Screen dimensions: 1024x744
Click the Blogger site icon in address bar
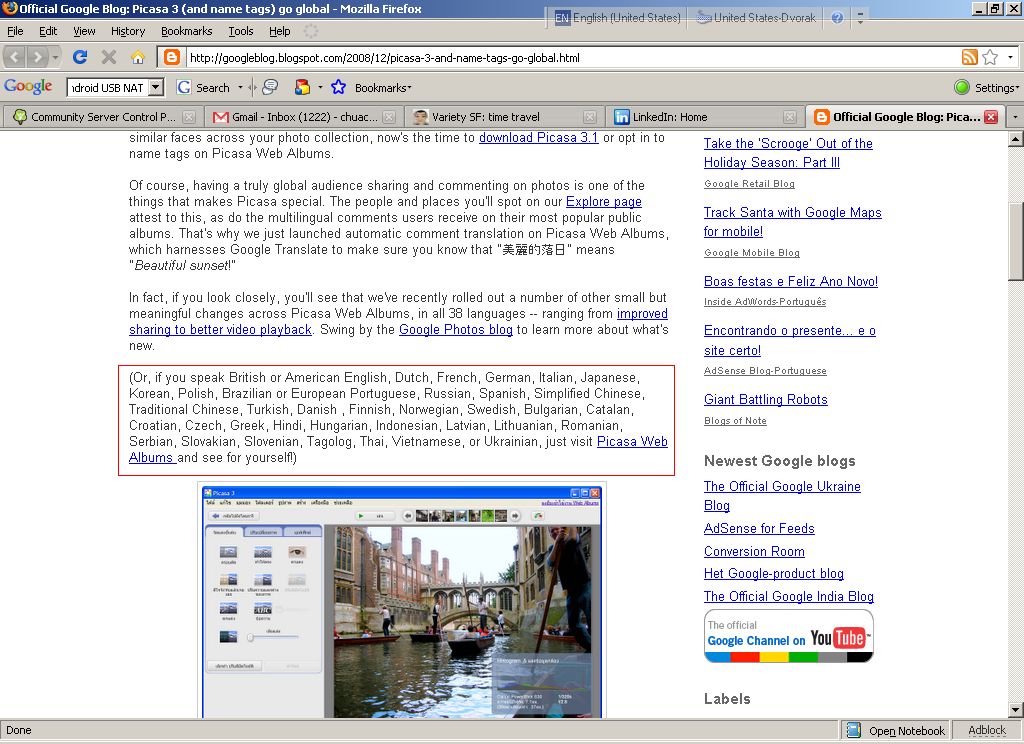171,57
